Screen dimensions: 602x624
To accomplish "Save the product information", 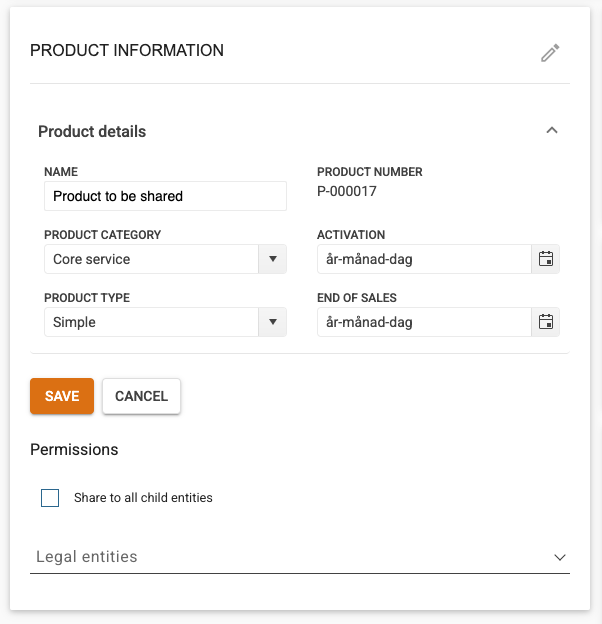I will [62, 396].
